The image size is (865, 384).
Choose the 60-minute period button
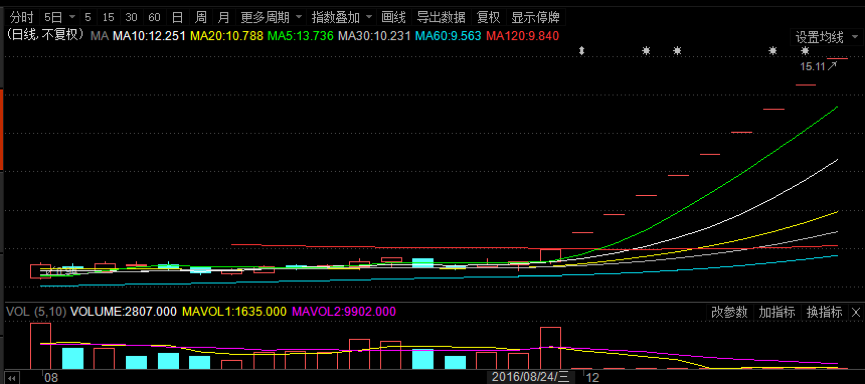pyautogui.click(x=154, y=17)
